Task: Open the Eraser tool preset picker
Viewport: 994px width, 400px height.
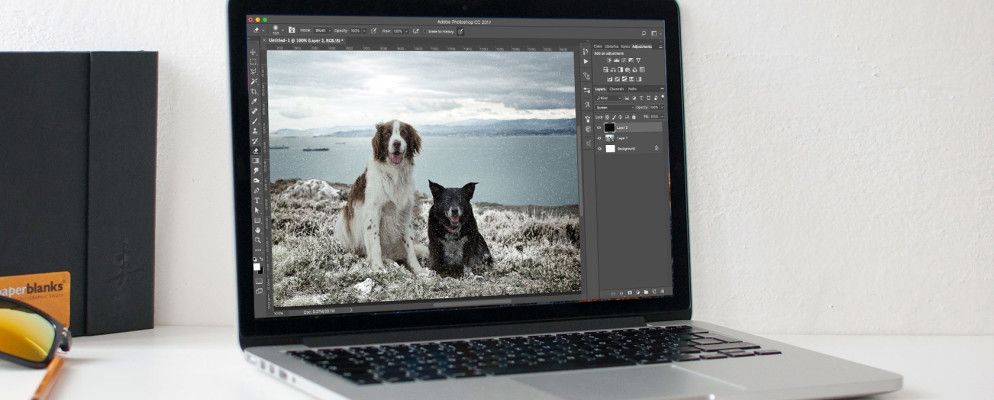Action: pos(256,30)
